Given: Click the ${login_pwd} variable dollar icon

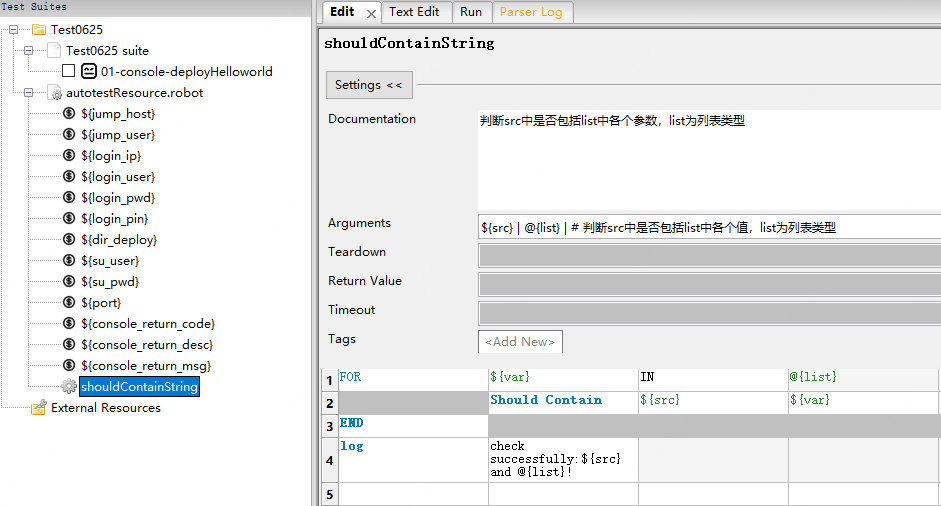Looking at the screenshot, I should (x=69, y=197).
